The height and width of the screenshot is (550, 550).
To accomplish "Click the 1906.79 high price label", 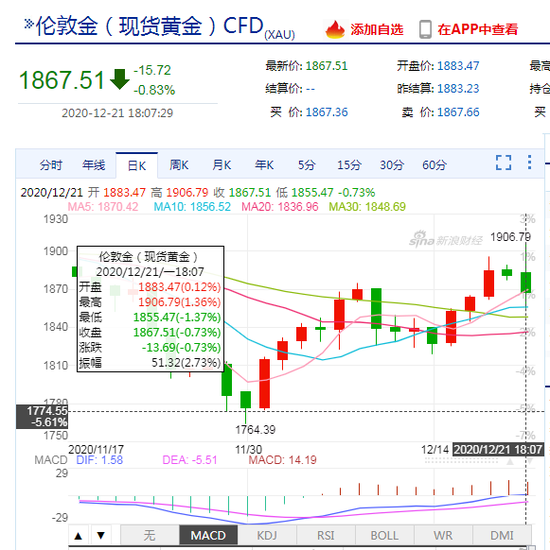I will point(510,237).
